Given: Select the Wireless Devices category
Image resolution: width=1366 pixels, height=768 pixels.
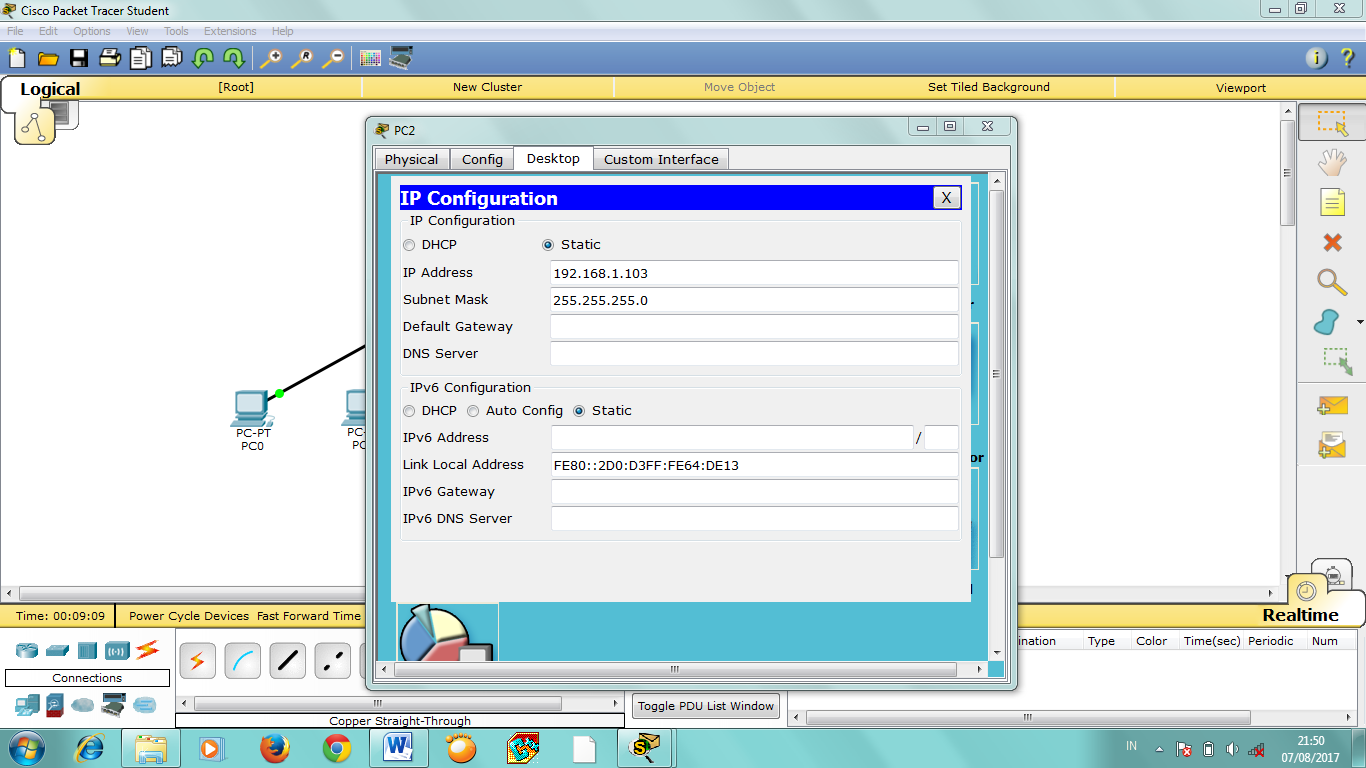Looking at the screenshot, I should [x=116, y=650].
